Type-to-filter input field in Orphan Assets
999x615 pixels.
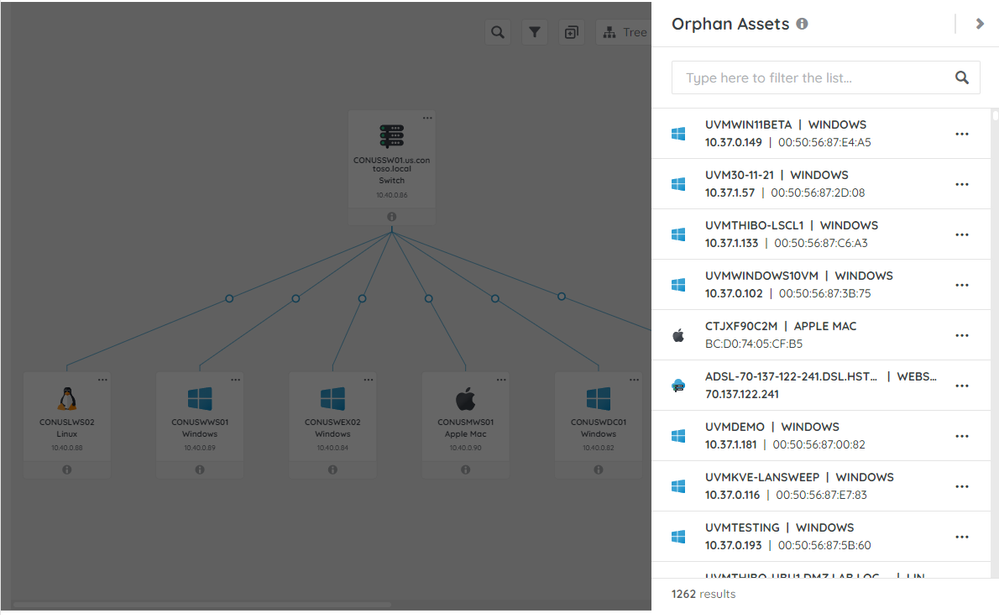coord(810,78)
